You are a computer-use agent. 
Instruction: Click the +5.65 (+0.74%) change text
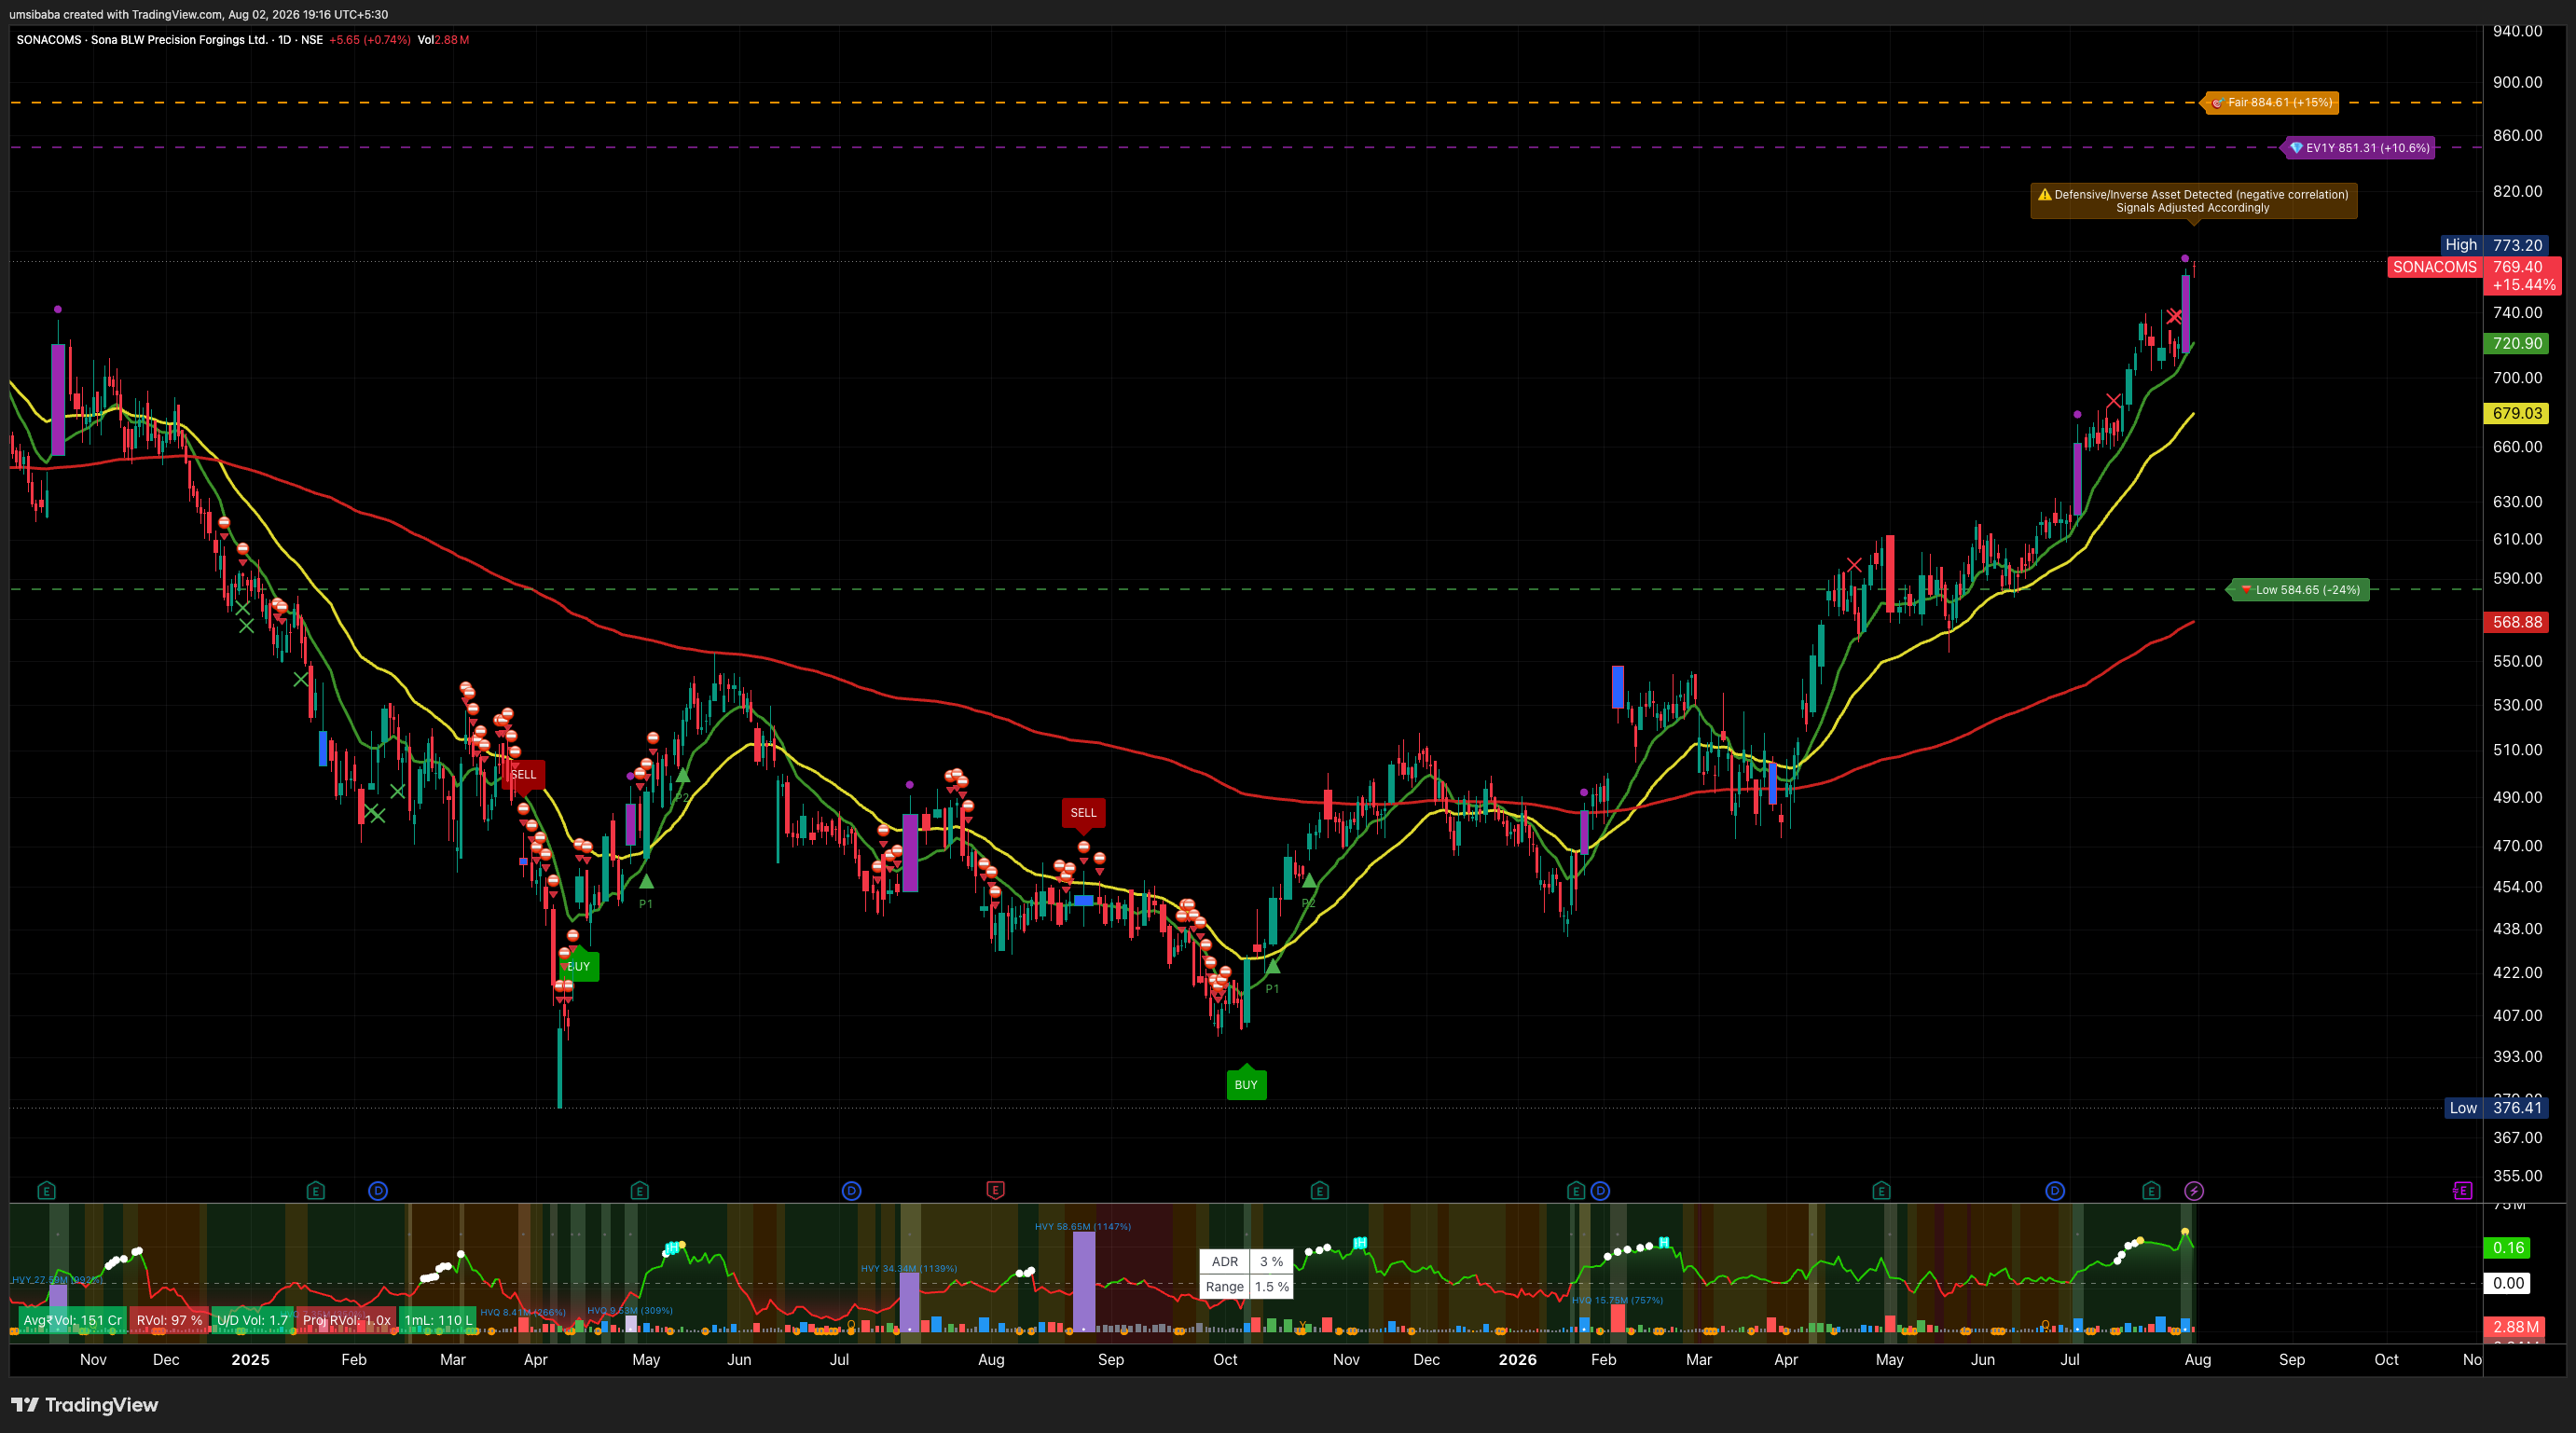[x=369, y=40]
